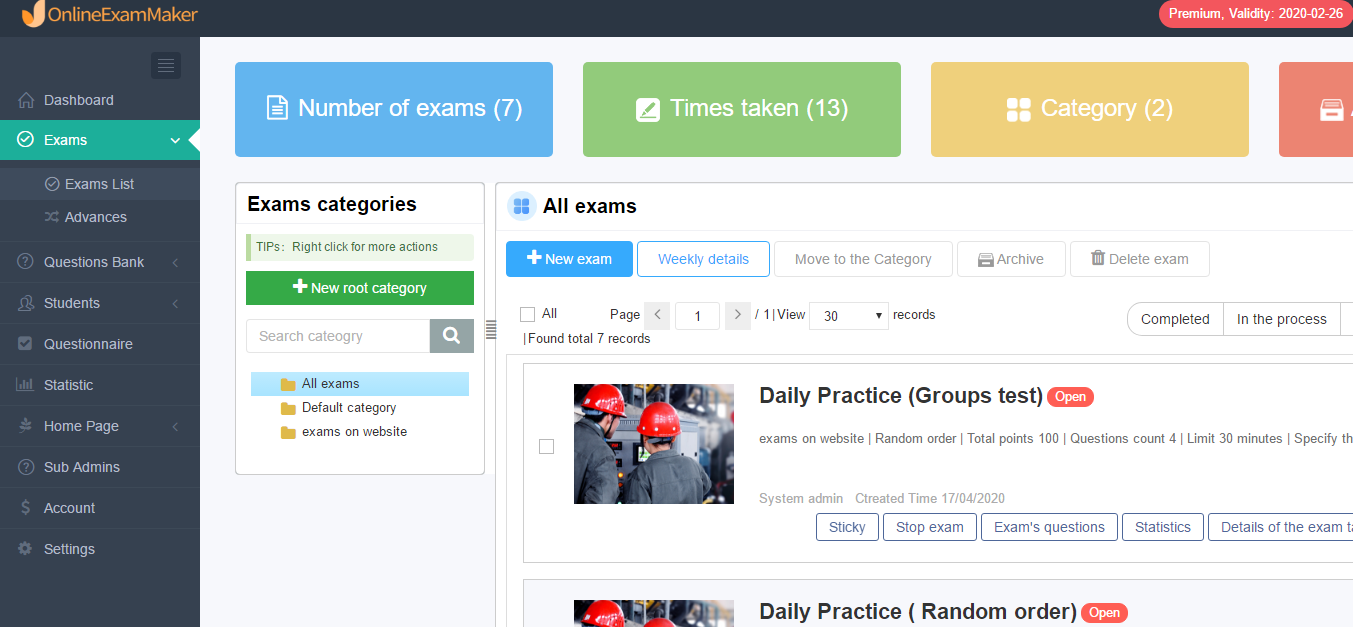The image size is (1353, 627).
Task: Click the magnifier search category button
Action: (x=452, y=336)
